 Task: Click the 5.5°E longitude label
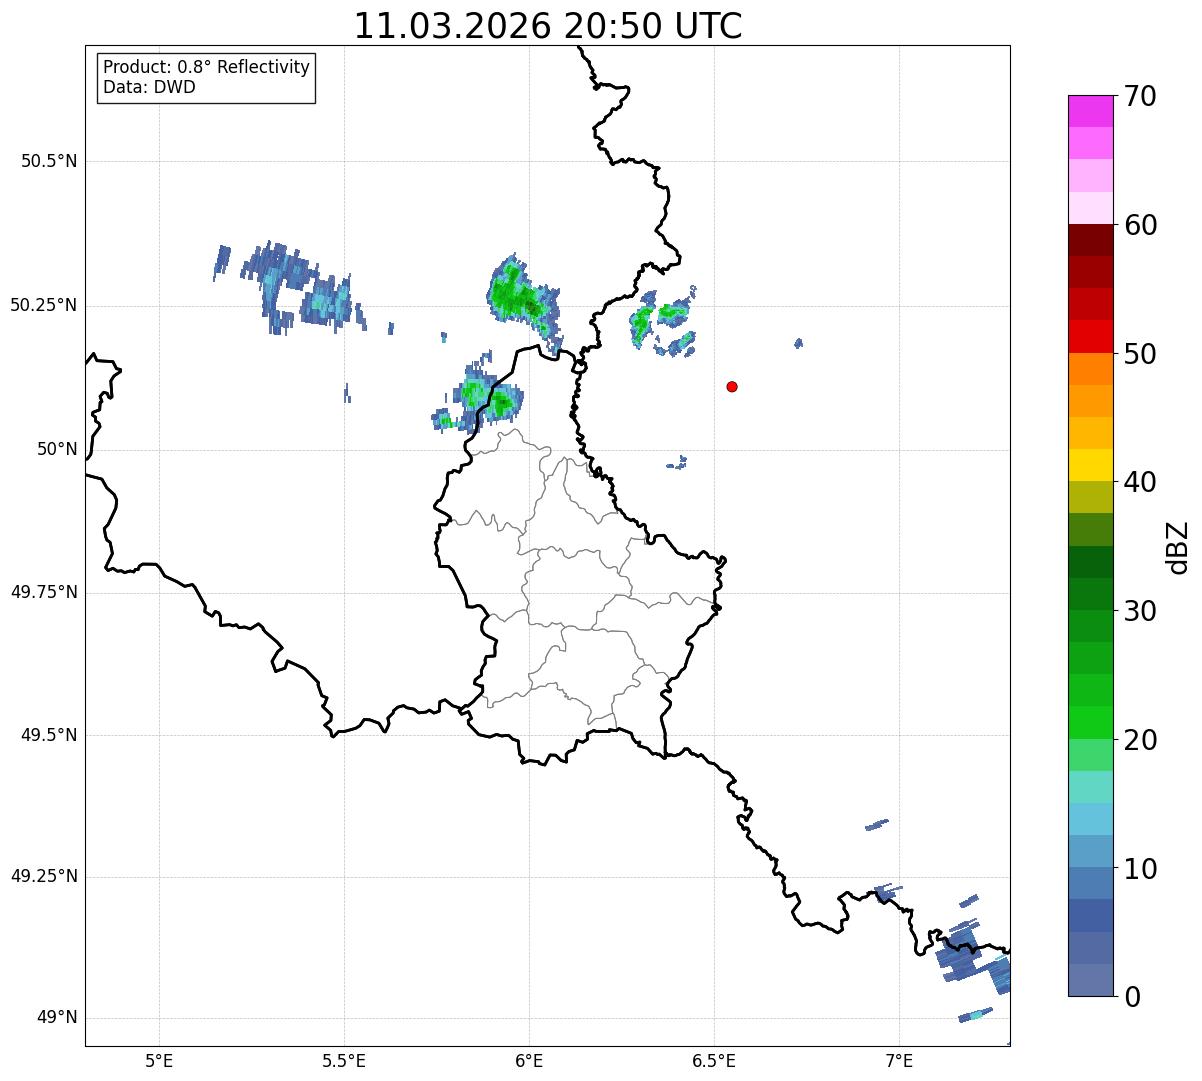[x=344, y=1060]
